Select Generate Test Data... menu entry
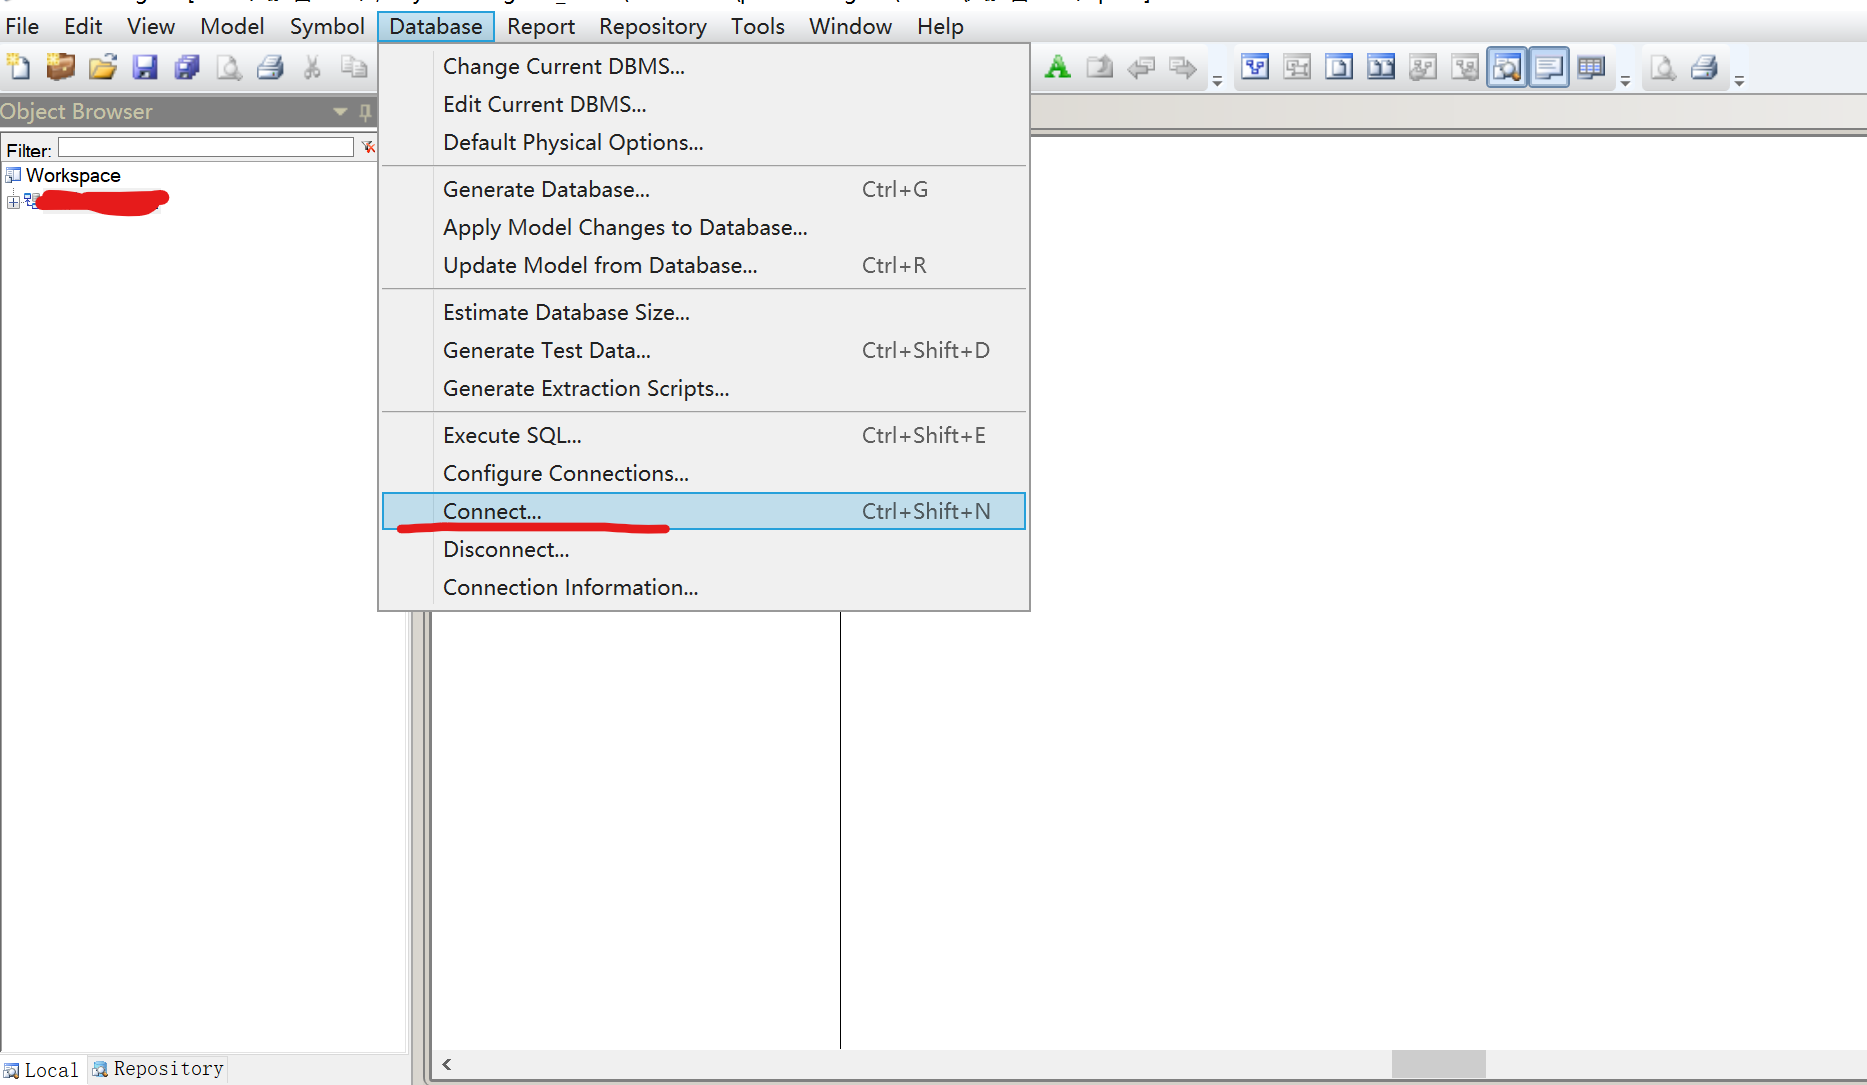 [x=704, y=350]
